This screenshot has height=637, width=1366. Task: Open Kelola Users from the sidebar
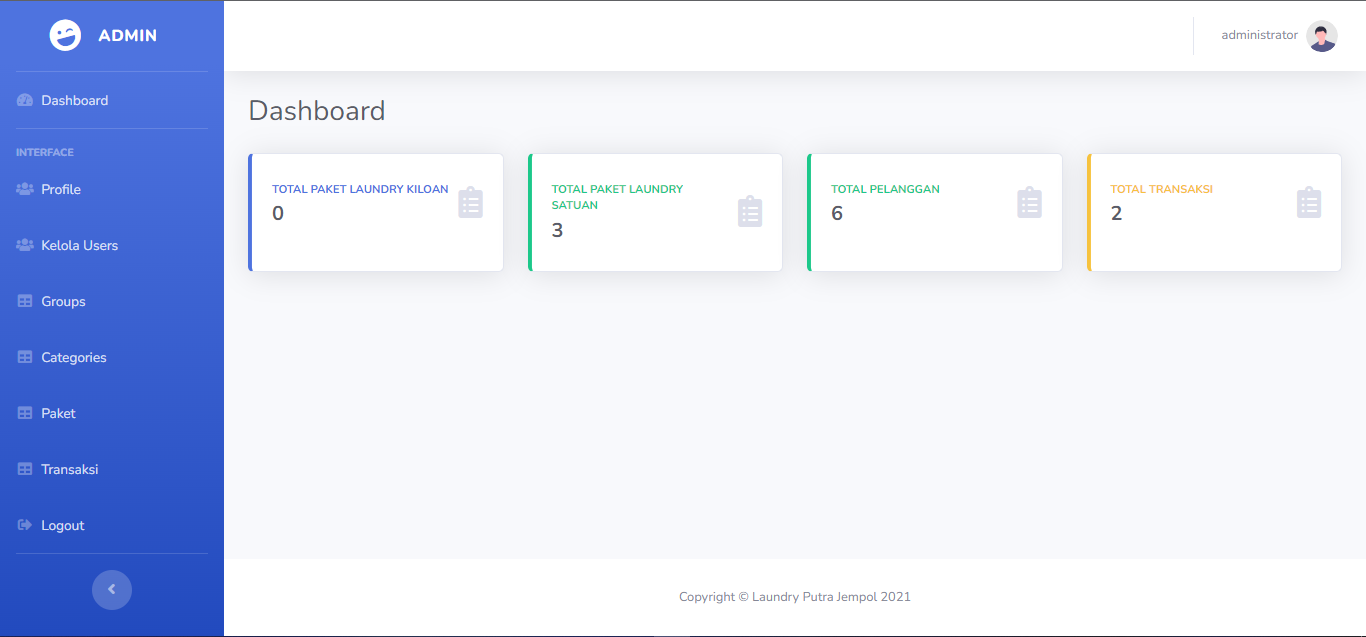coord(79,246)
